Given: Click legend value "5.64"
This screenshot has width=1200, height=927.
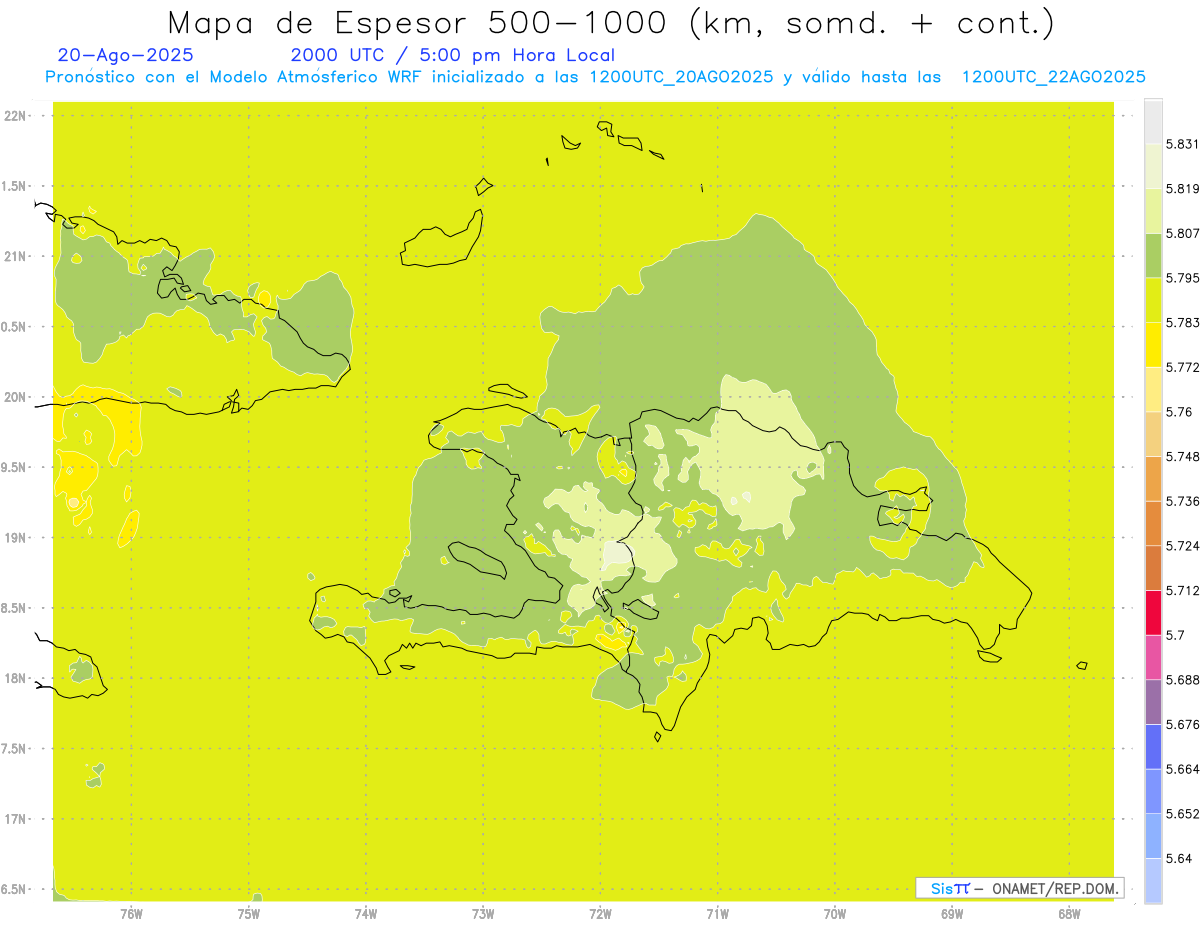Looking at the screenshot, I should click(x=1180, y=858).
